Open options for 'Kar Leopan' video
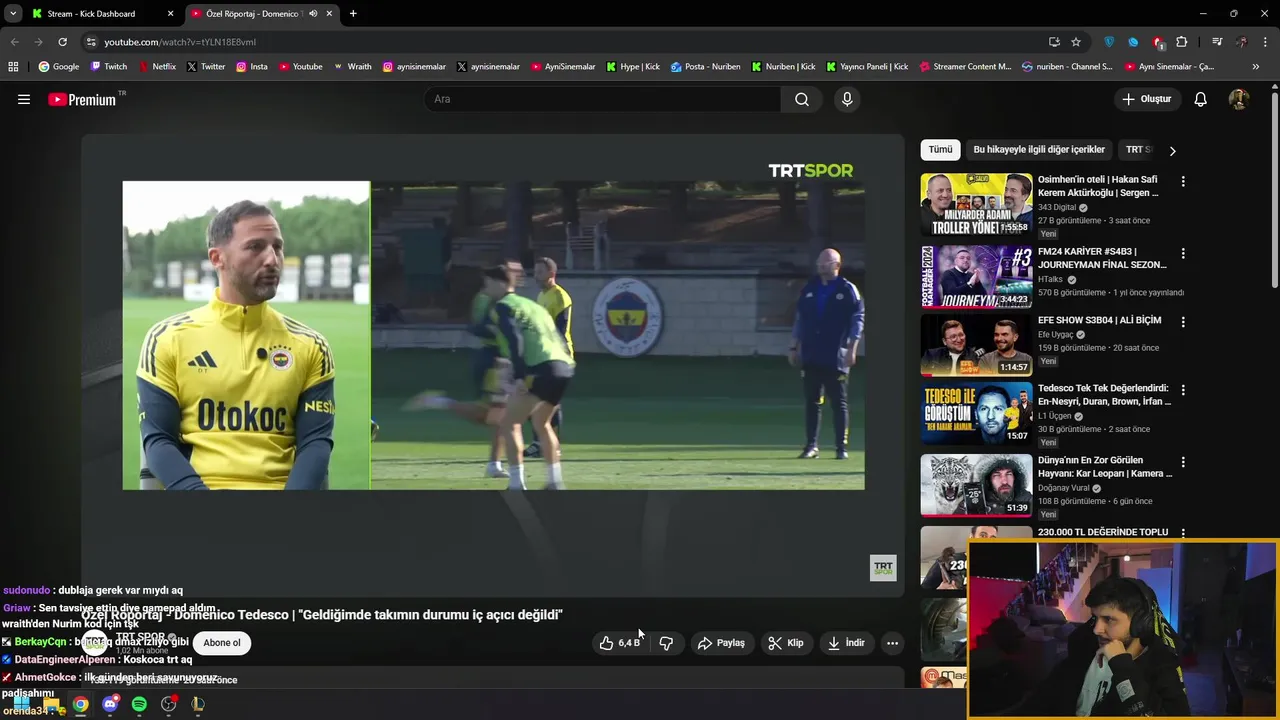This screenshot has width=1280, height=720. [x=1183, y=462]
